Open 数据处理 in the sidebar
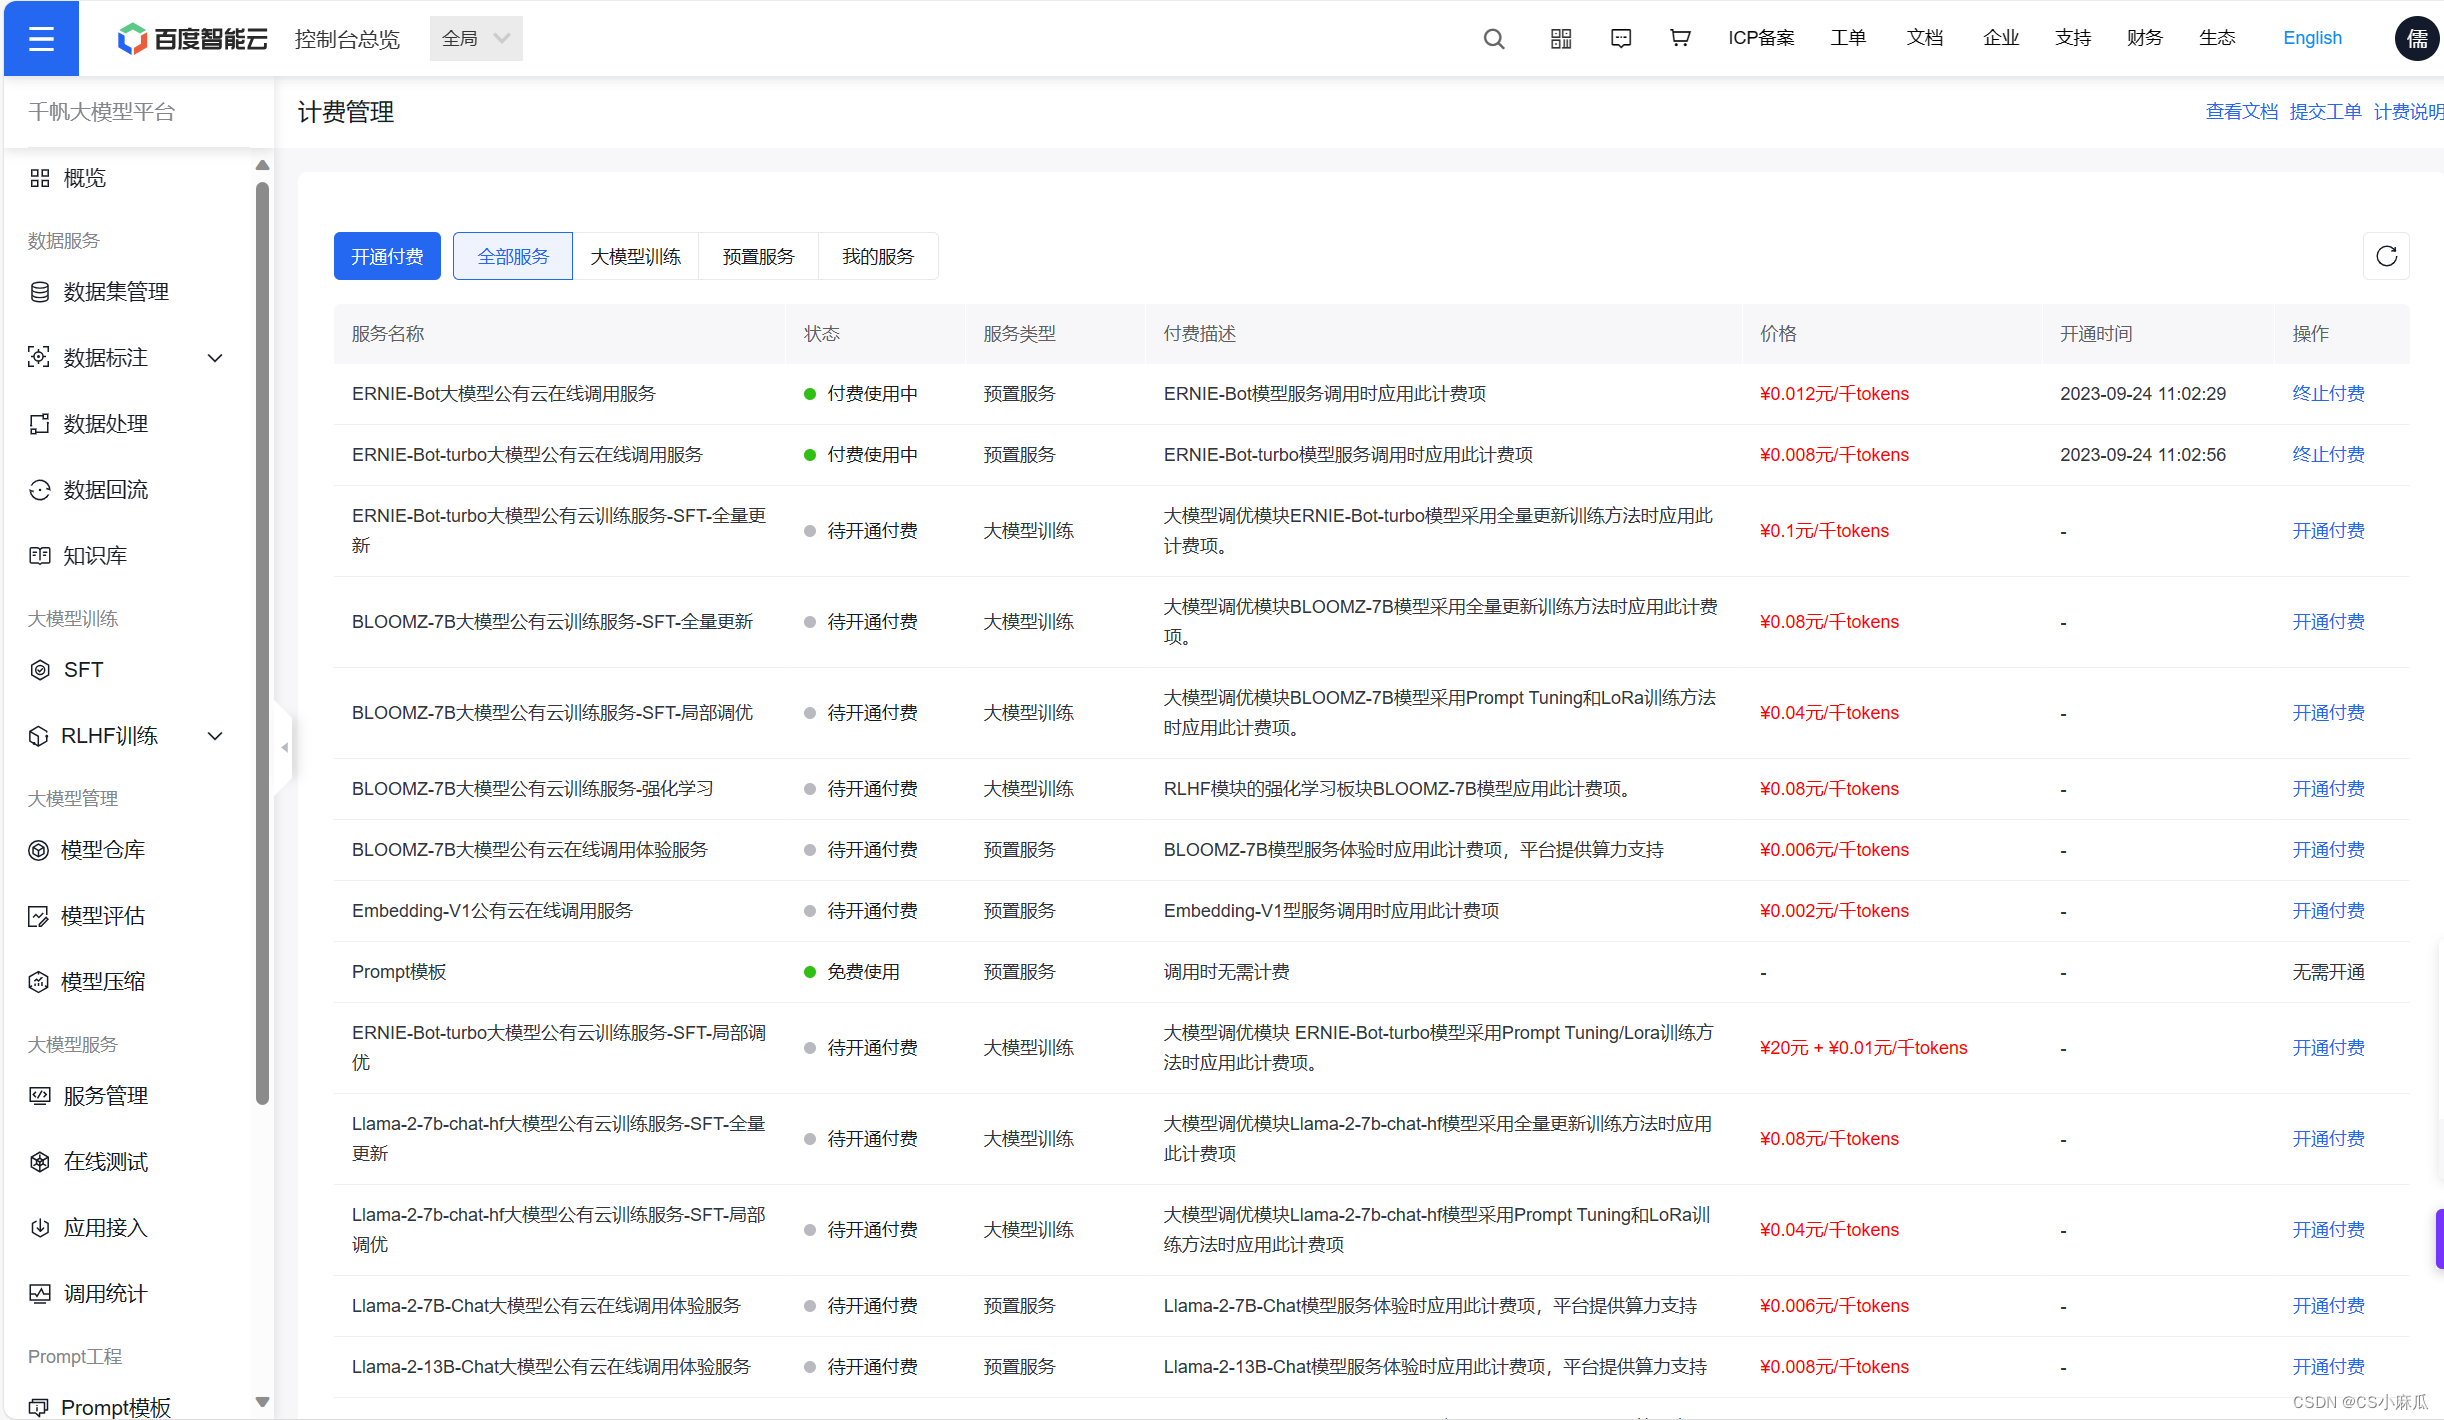 [88, 424]
